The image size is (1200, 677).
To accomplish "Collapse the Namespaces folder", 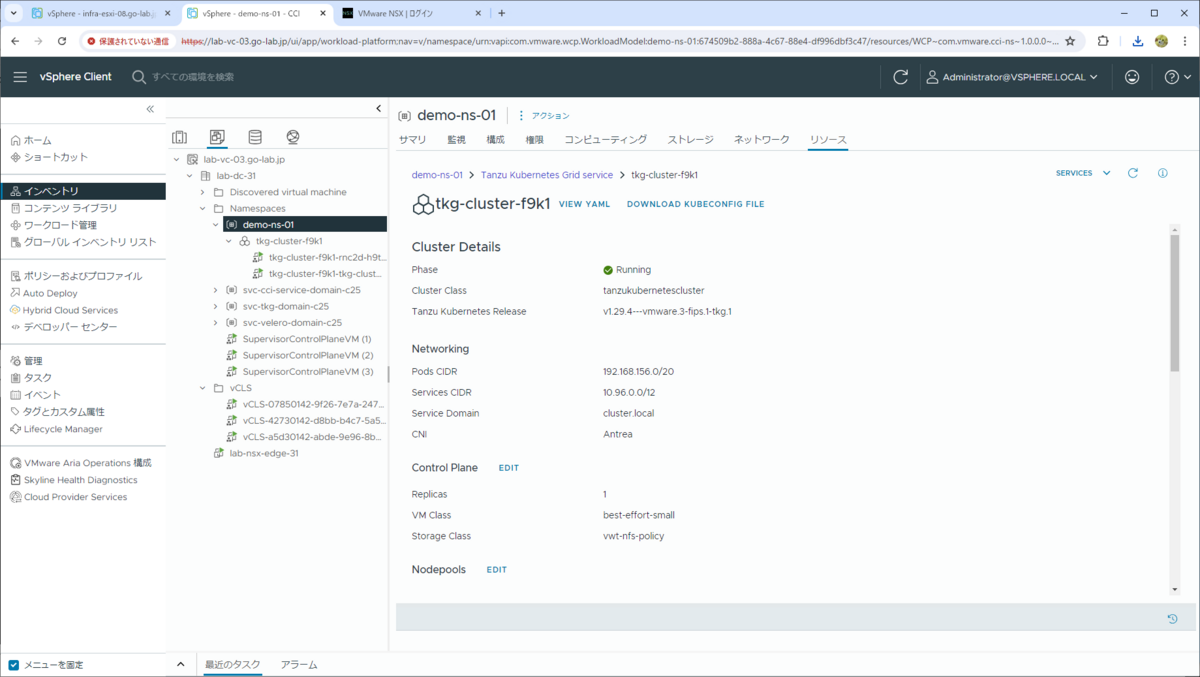I will (203, 209).
